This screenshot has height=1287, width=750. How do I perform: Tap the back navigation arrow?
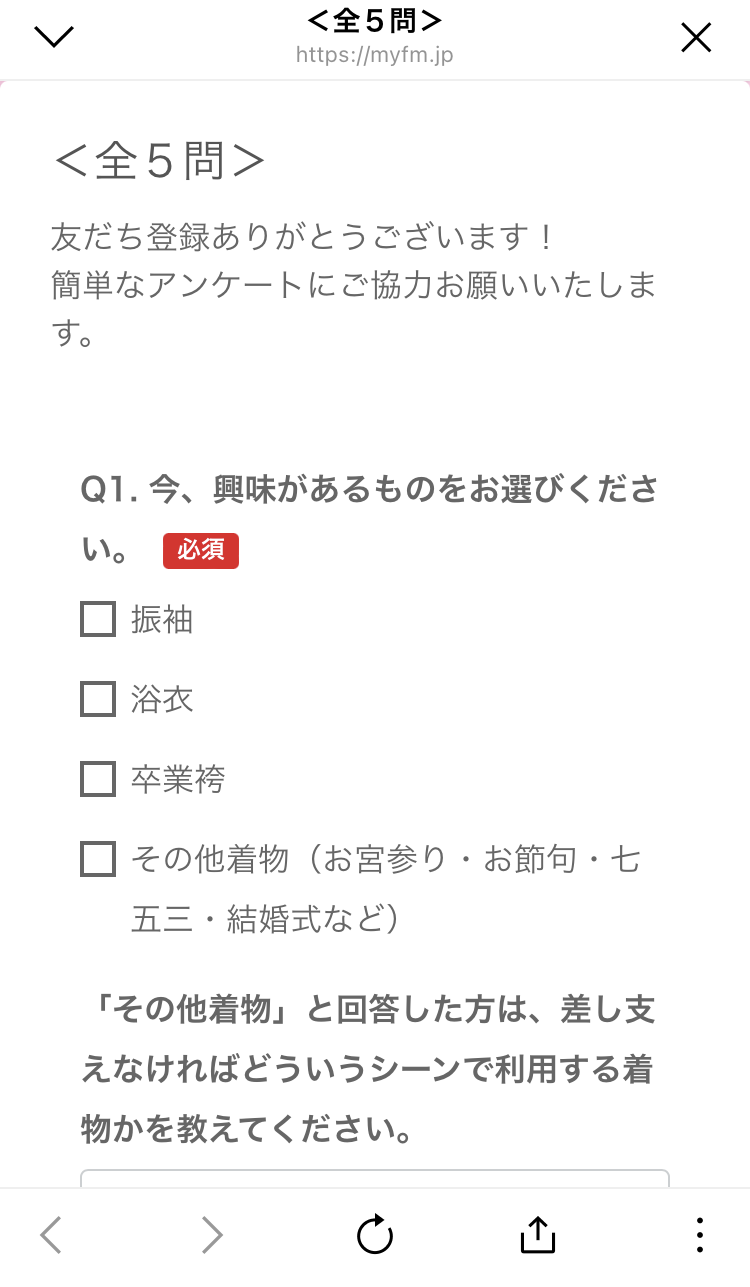point(50,1235)
